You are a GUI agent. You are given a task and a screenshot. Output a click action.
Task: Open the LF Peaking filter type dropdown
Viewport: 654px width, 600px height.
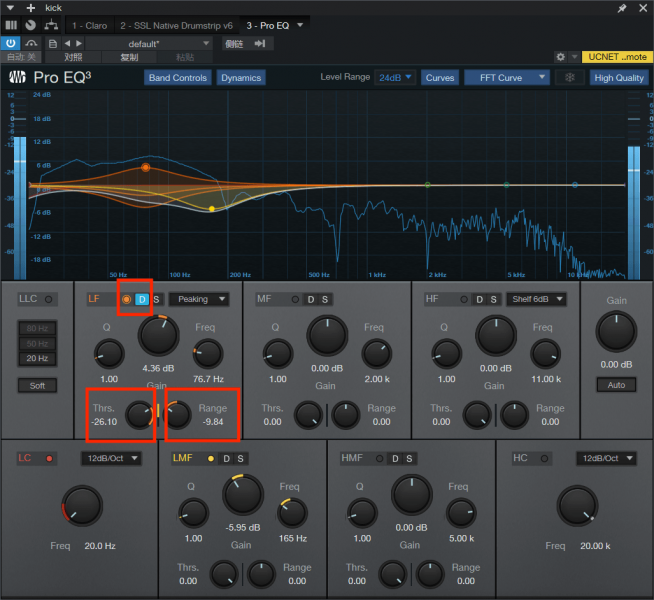199,299
